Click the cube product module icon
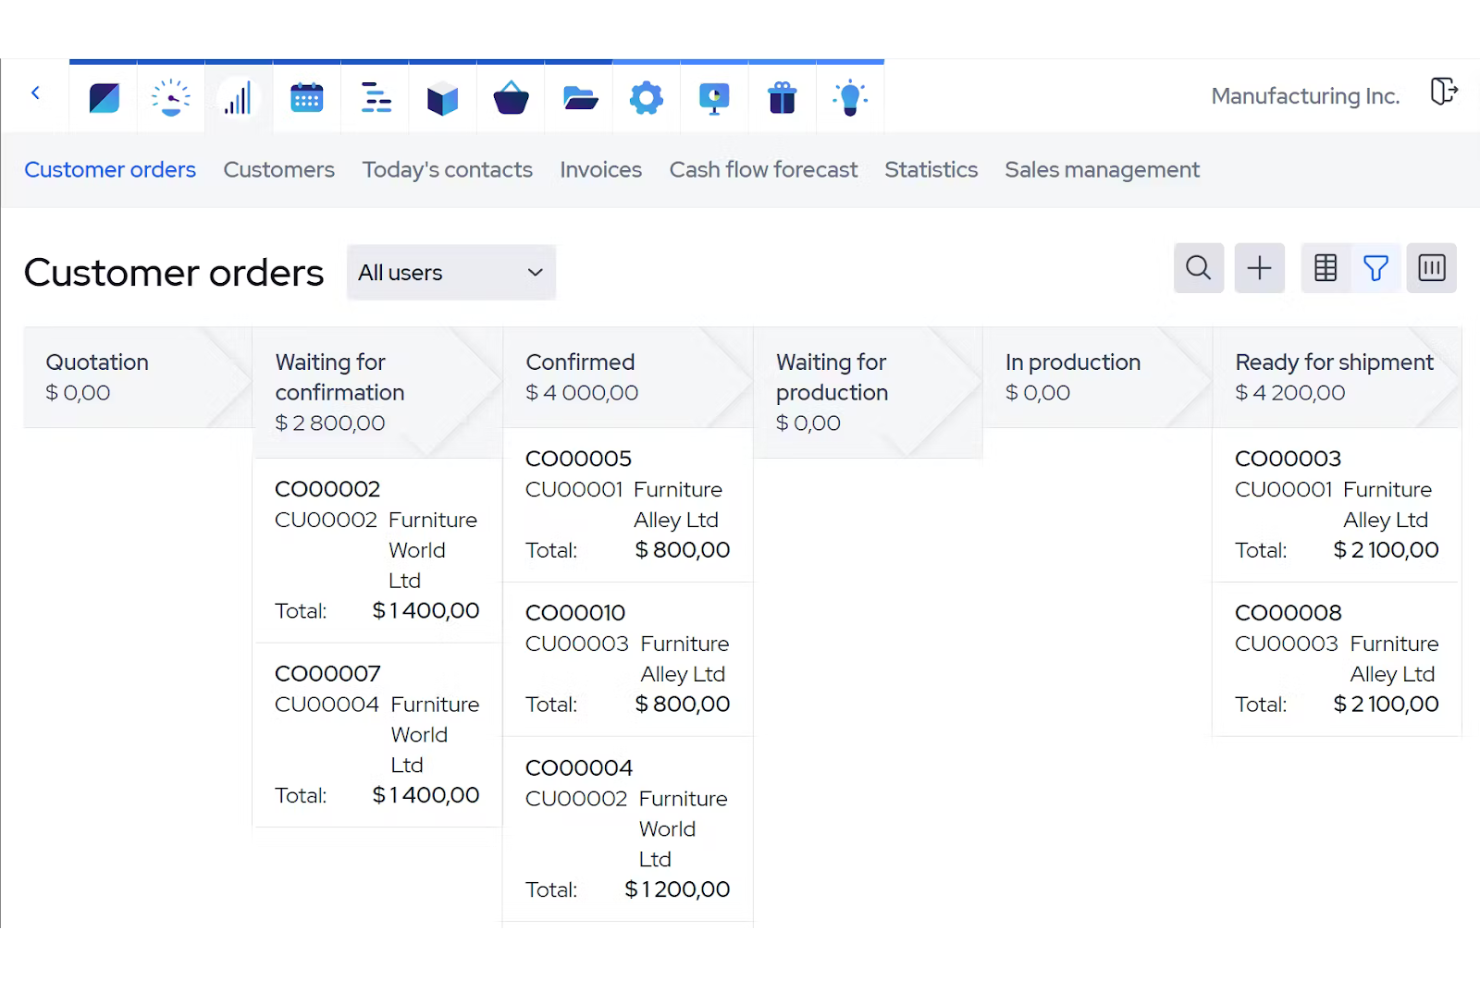Viewport: 1480px width, 987px height. (442, 96)
